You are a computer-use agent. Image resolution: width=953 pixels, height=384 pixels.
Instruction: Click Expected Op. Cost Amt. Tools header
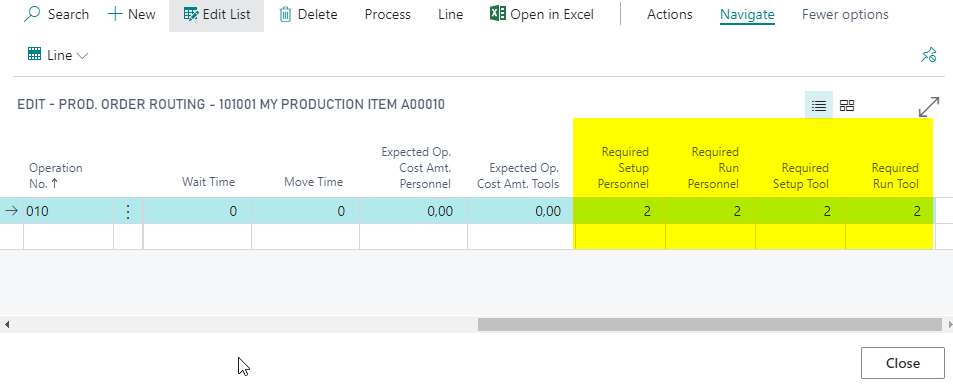click(518, 175)
